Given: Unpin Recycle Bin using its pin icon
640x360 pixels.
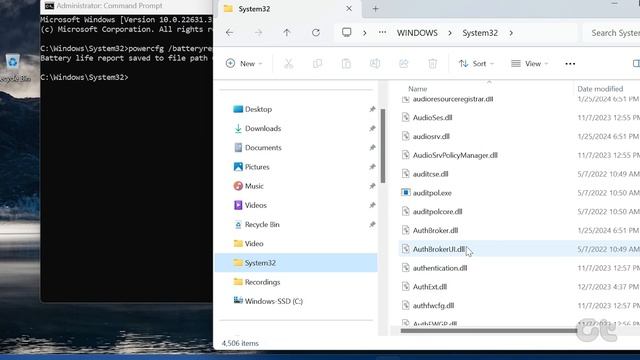Looking at the screenshot, I should tap(372, 224).
